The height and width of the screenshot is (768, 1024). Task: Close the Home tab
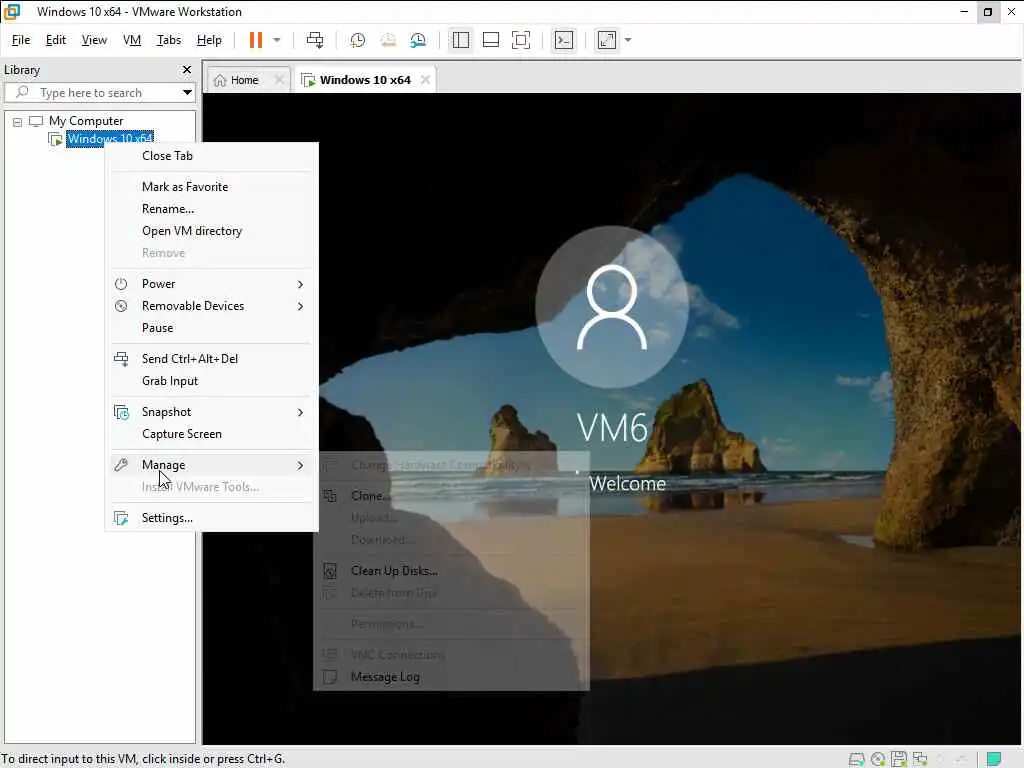click(280, 80)
